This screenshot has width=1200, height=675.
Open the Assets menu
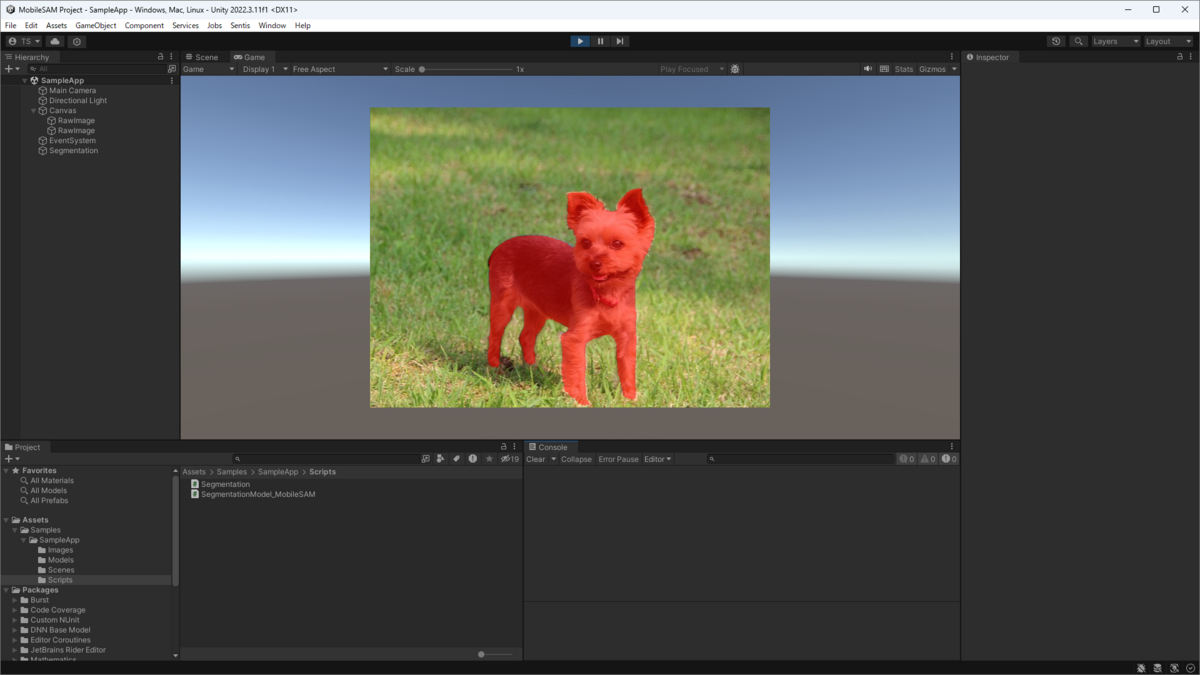point(56,25)
